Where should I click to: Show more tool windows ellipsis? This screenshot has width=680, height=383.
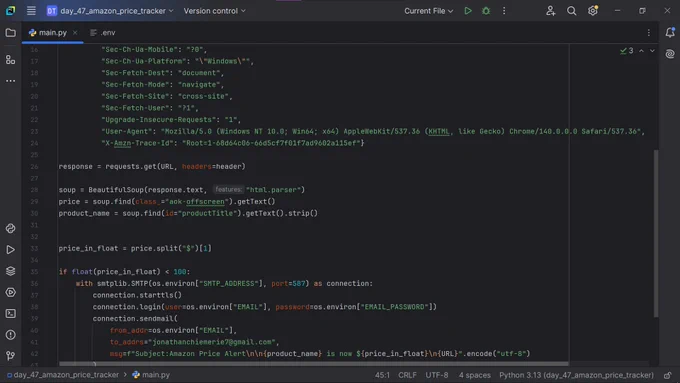(10, 81)
